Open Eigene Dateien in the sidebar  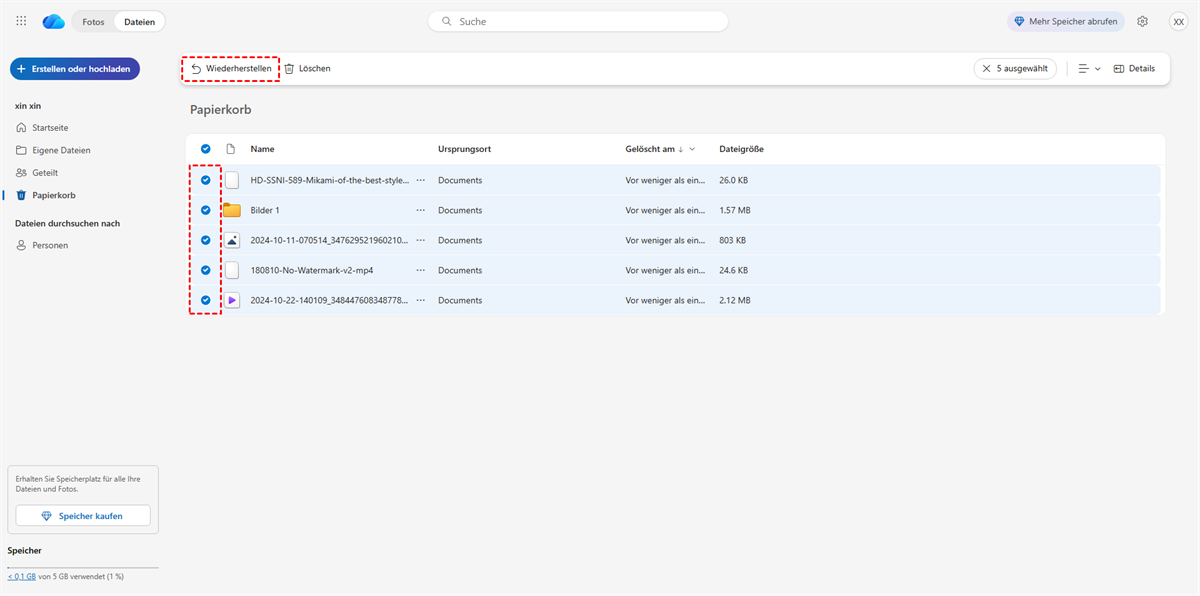(x=61, y=150)
